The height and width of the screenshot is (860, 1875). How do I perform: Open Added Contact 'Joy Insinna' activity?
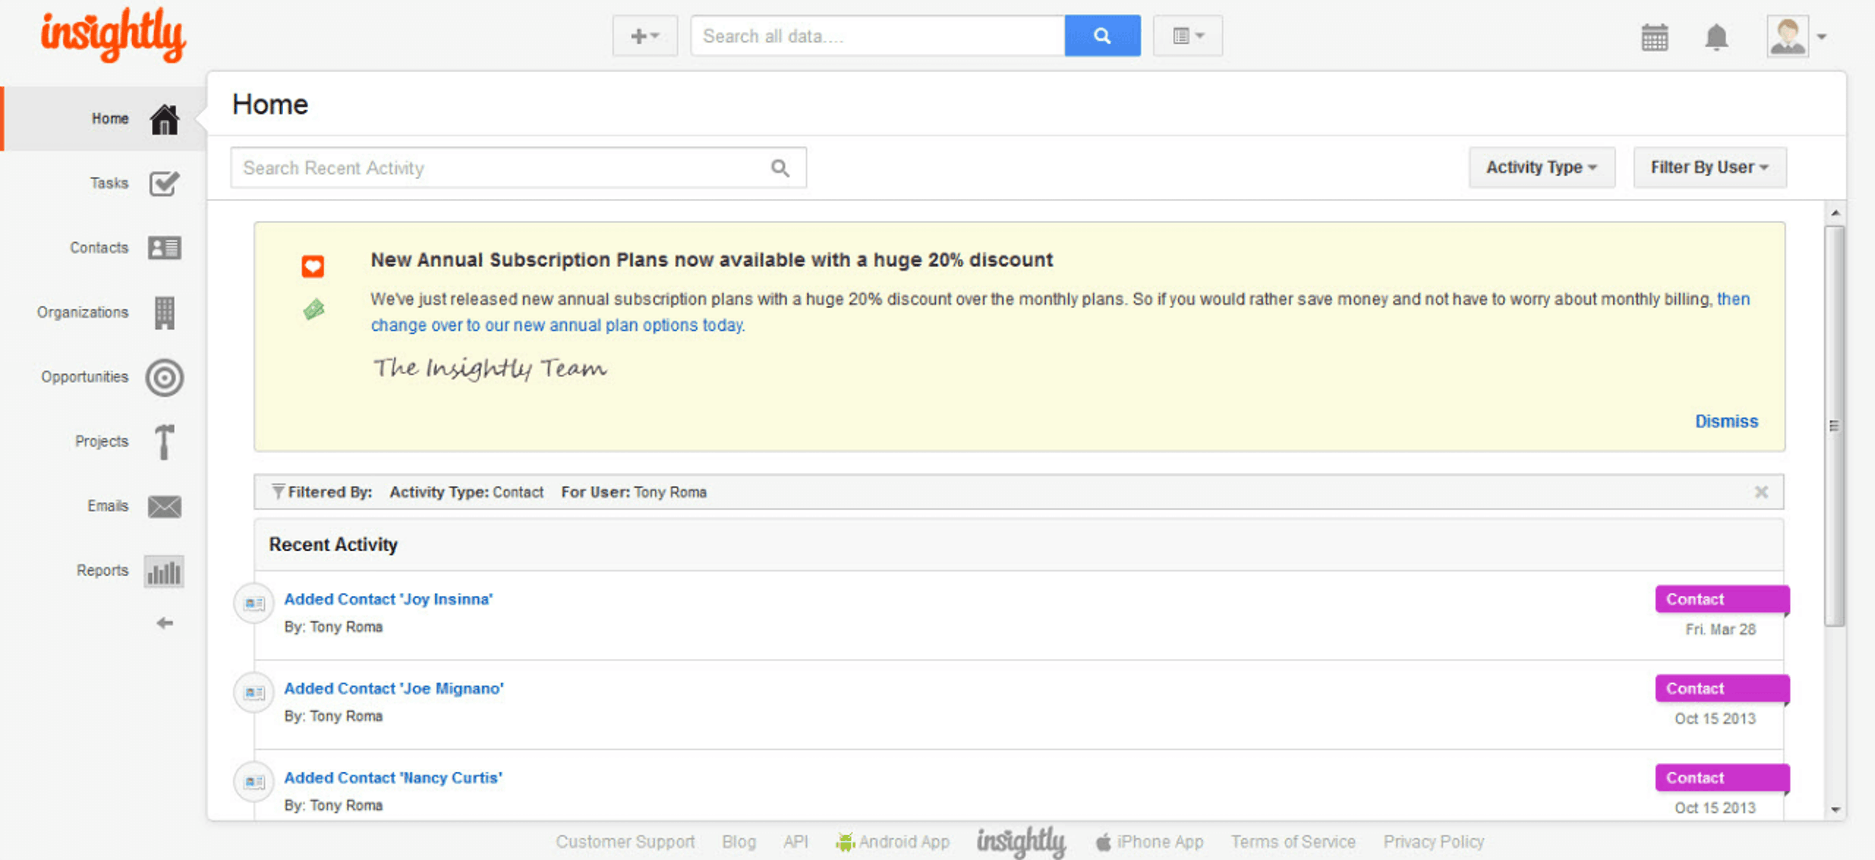(x=388, y=599)
